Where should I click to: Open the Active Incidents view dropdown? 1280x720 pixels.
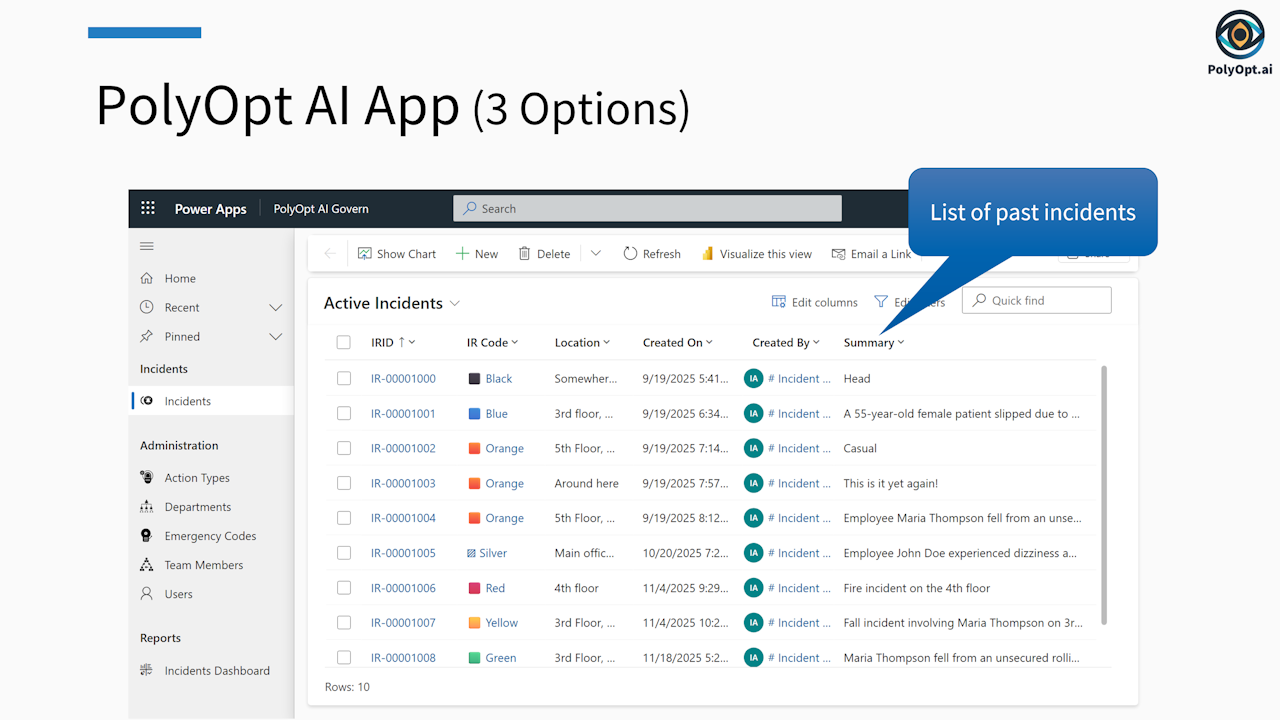pos(455,303)
